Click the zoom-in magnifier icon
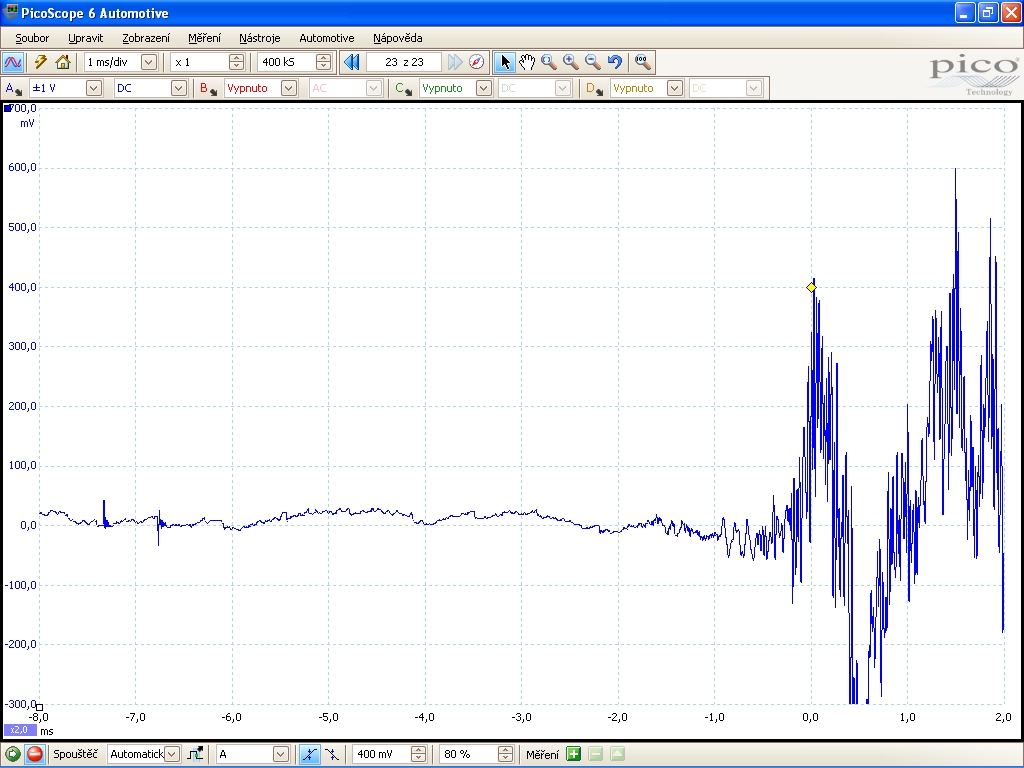Screen dimensions: 1024x768 [571, 62]
